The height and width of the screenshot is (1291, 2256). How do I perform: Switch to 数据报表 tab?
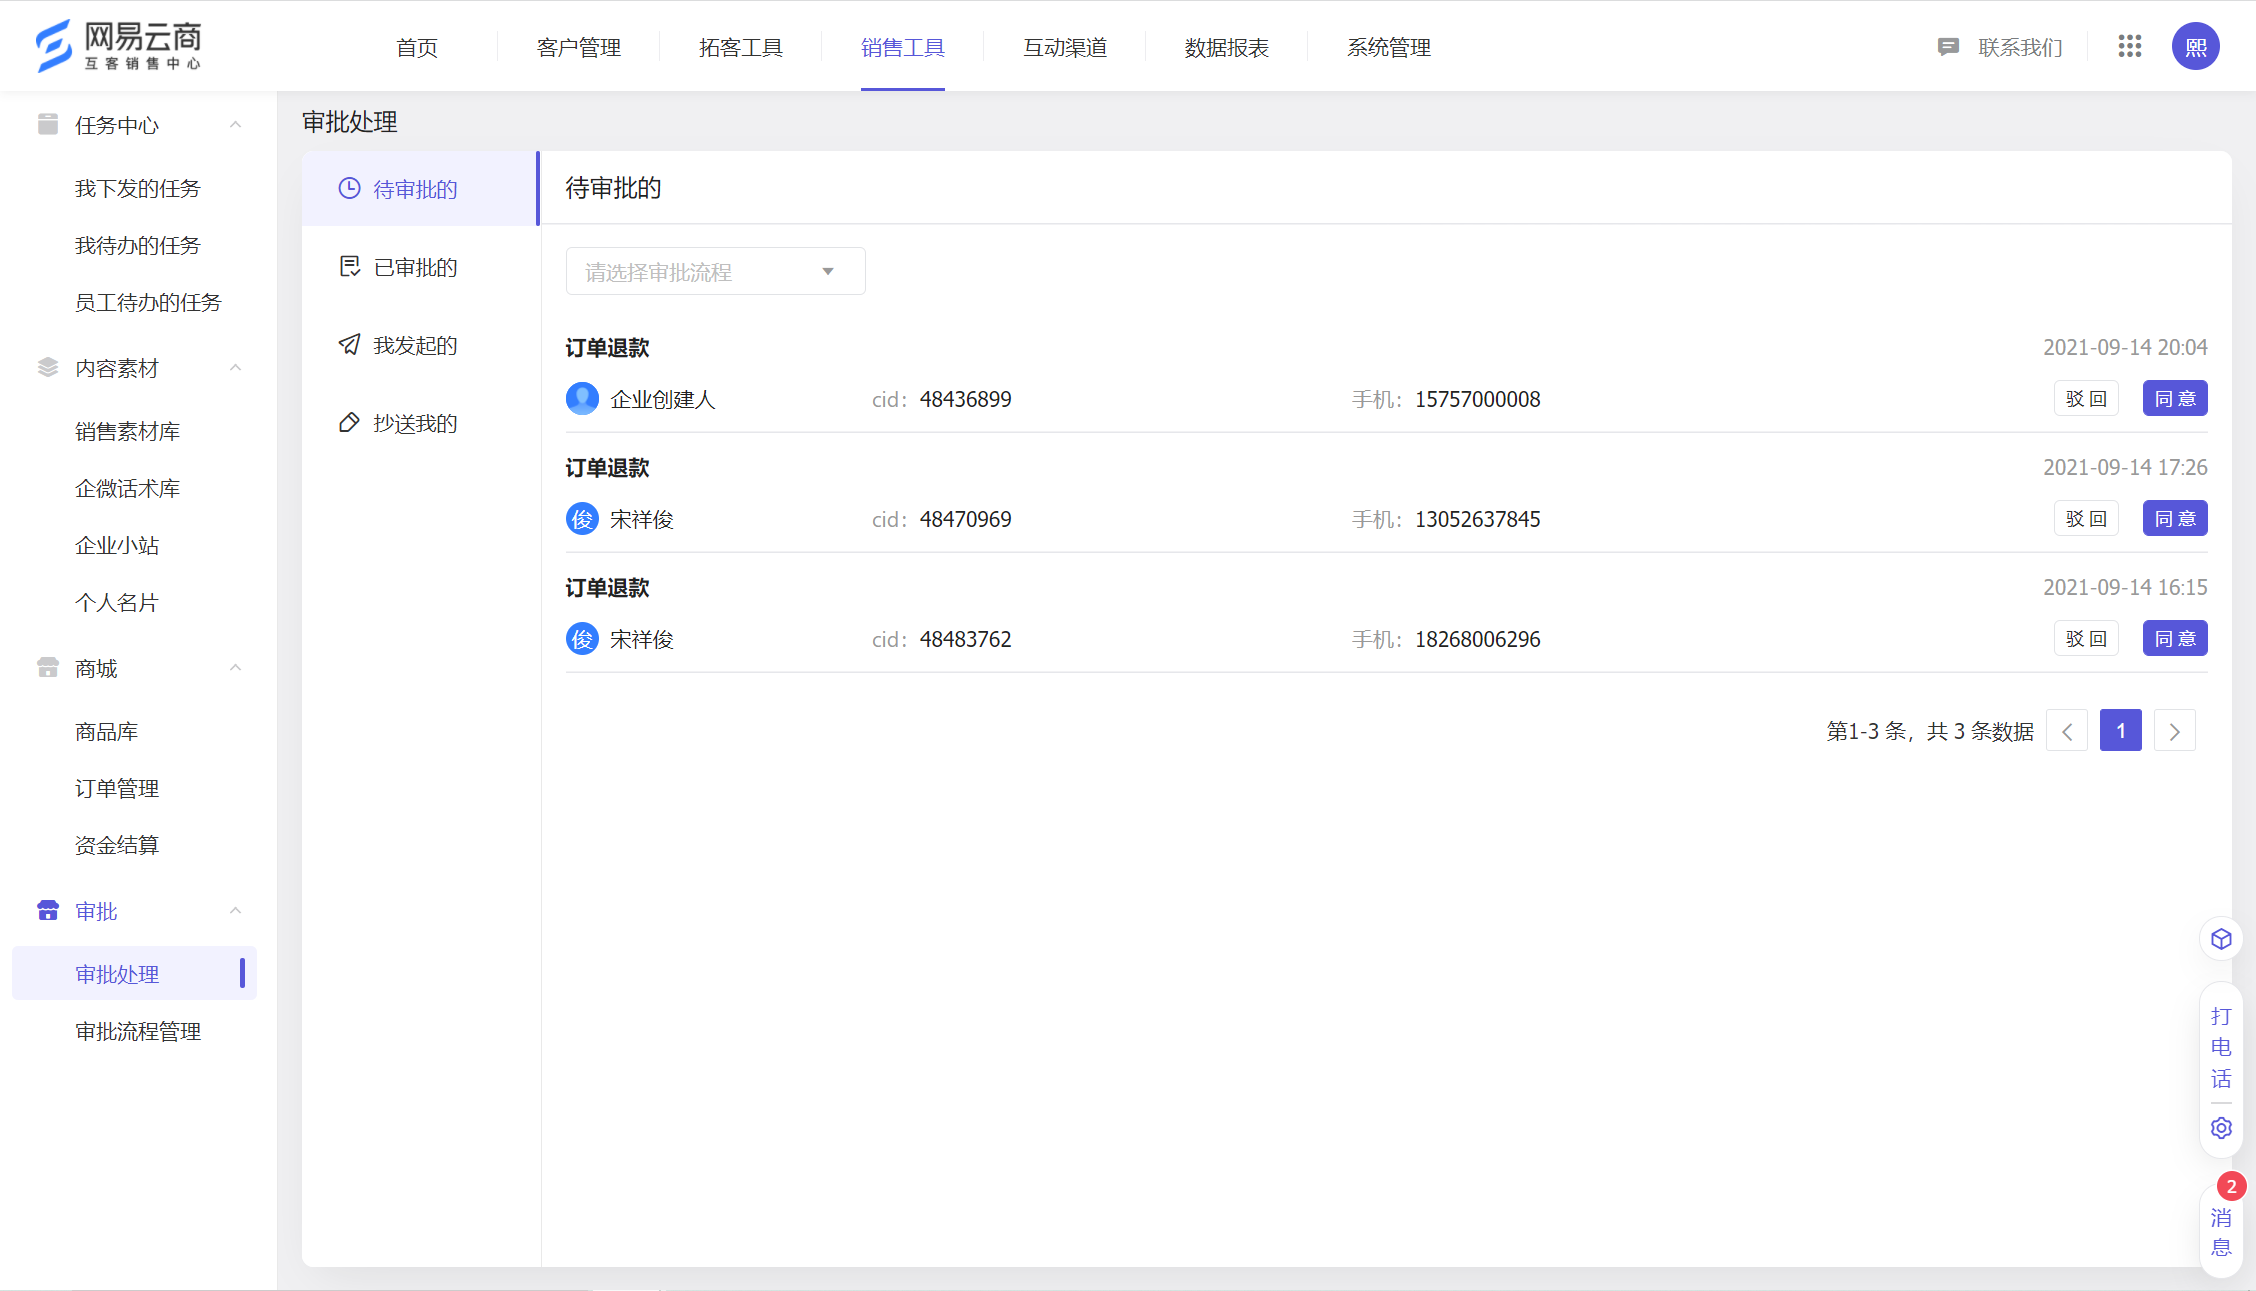[x=1227, y=46]
